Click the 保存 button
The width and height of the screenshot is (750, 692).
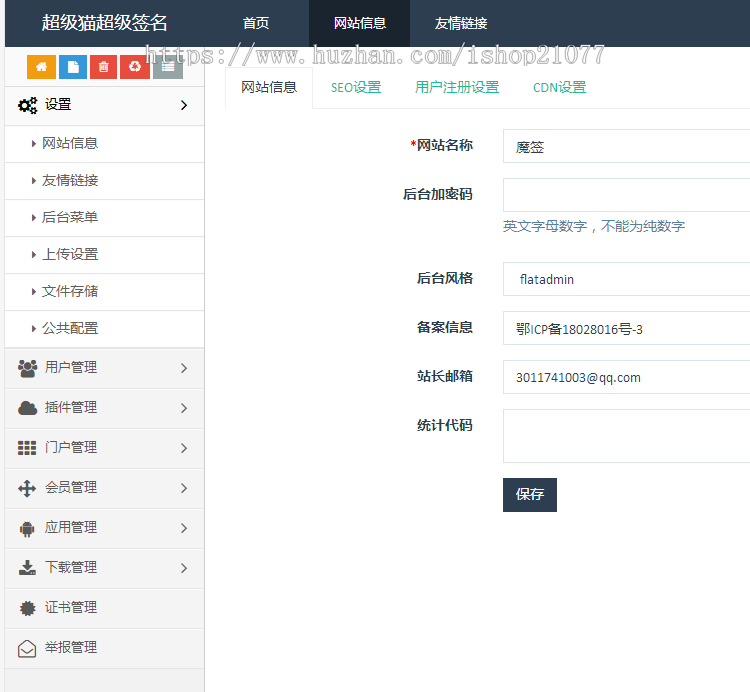coord(529,494)
